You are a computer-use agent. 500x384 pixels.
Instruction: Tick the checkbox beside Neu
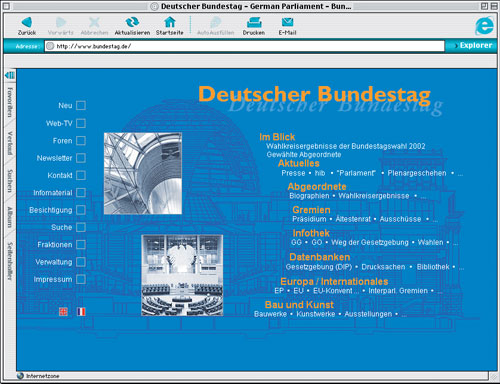81,105
